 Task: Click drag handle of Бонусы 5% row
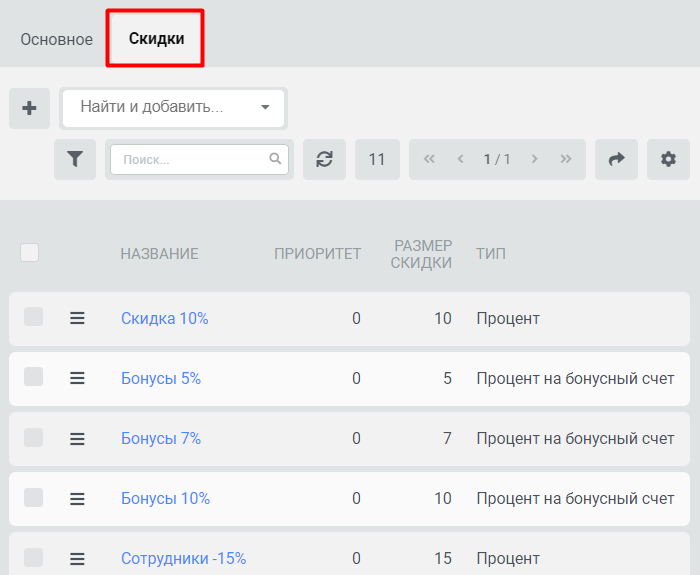coord(77,379)
